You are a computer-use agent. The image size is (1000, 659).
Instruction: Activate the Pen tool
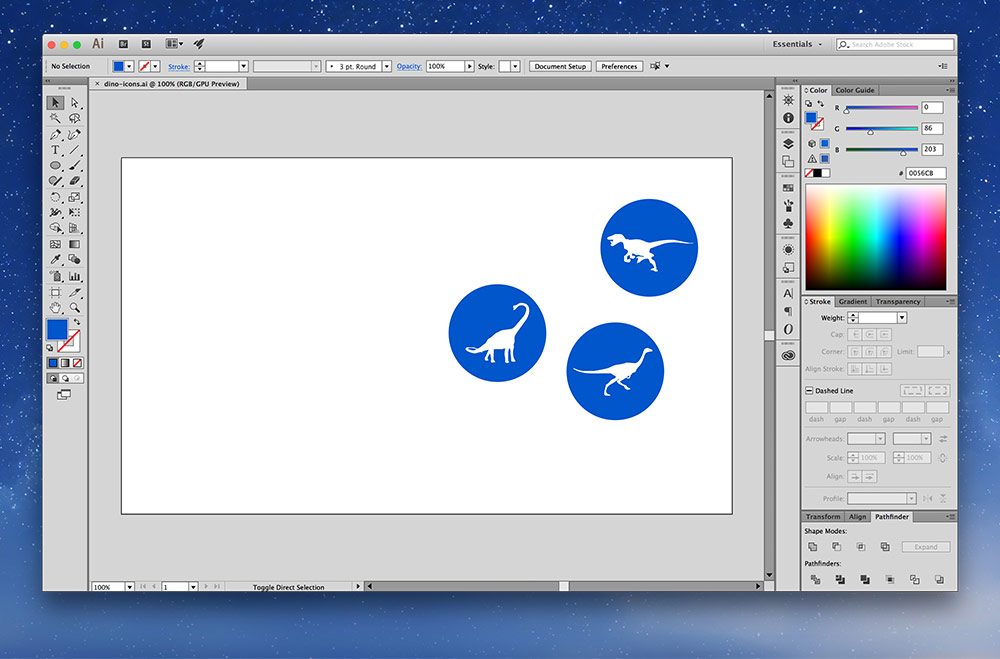54,132
